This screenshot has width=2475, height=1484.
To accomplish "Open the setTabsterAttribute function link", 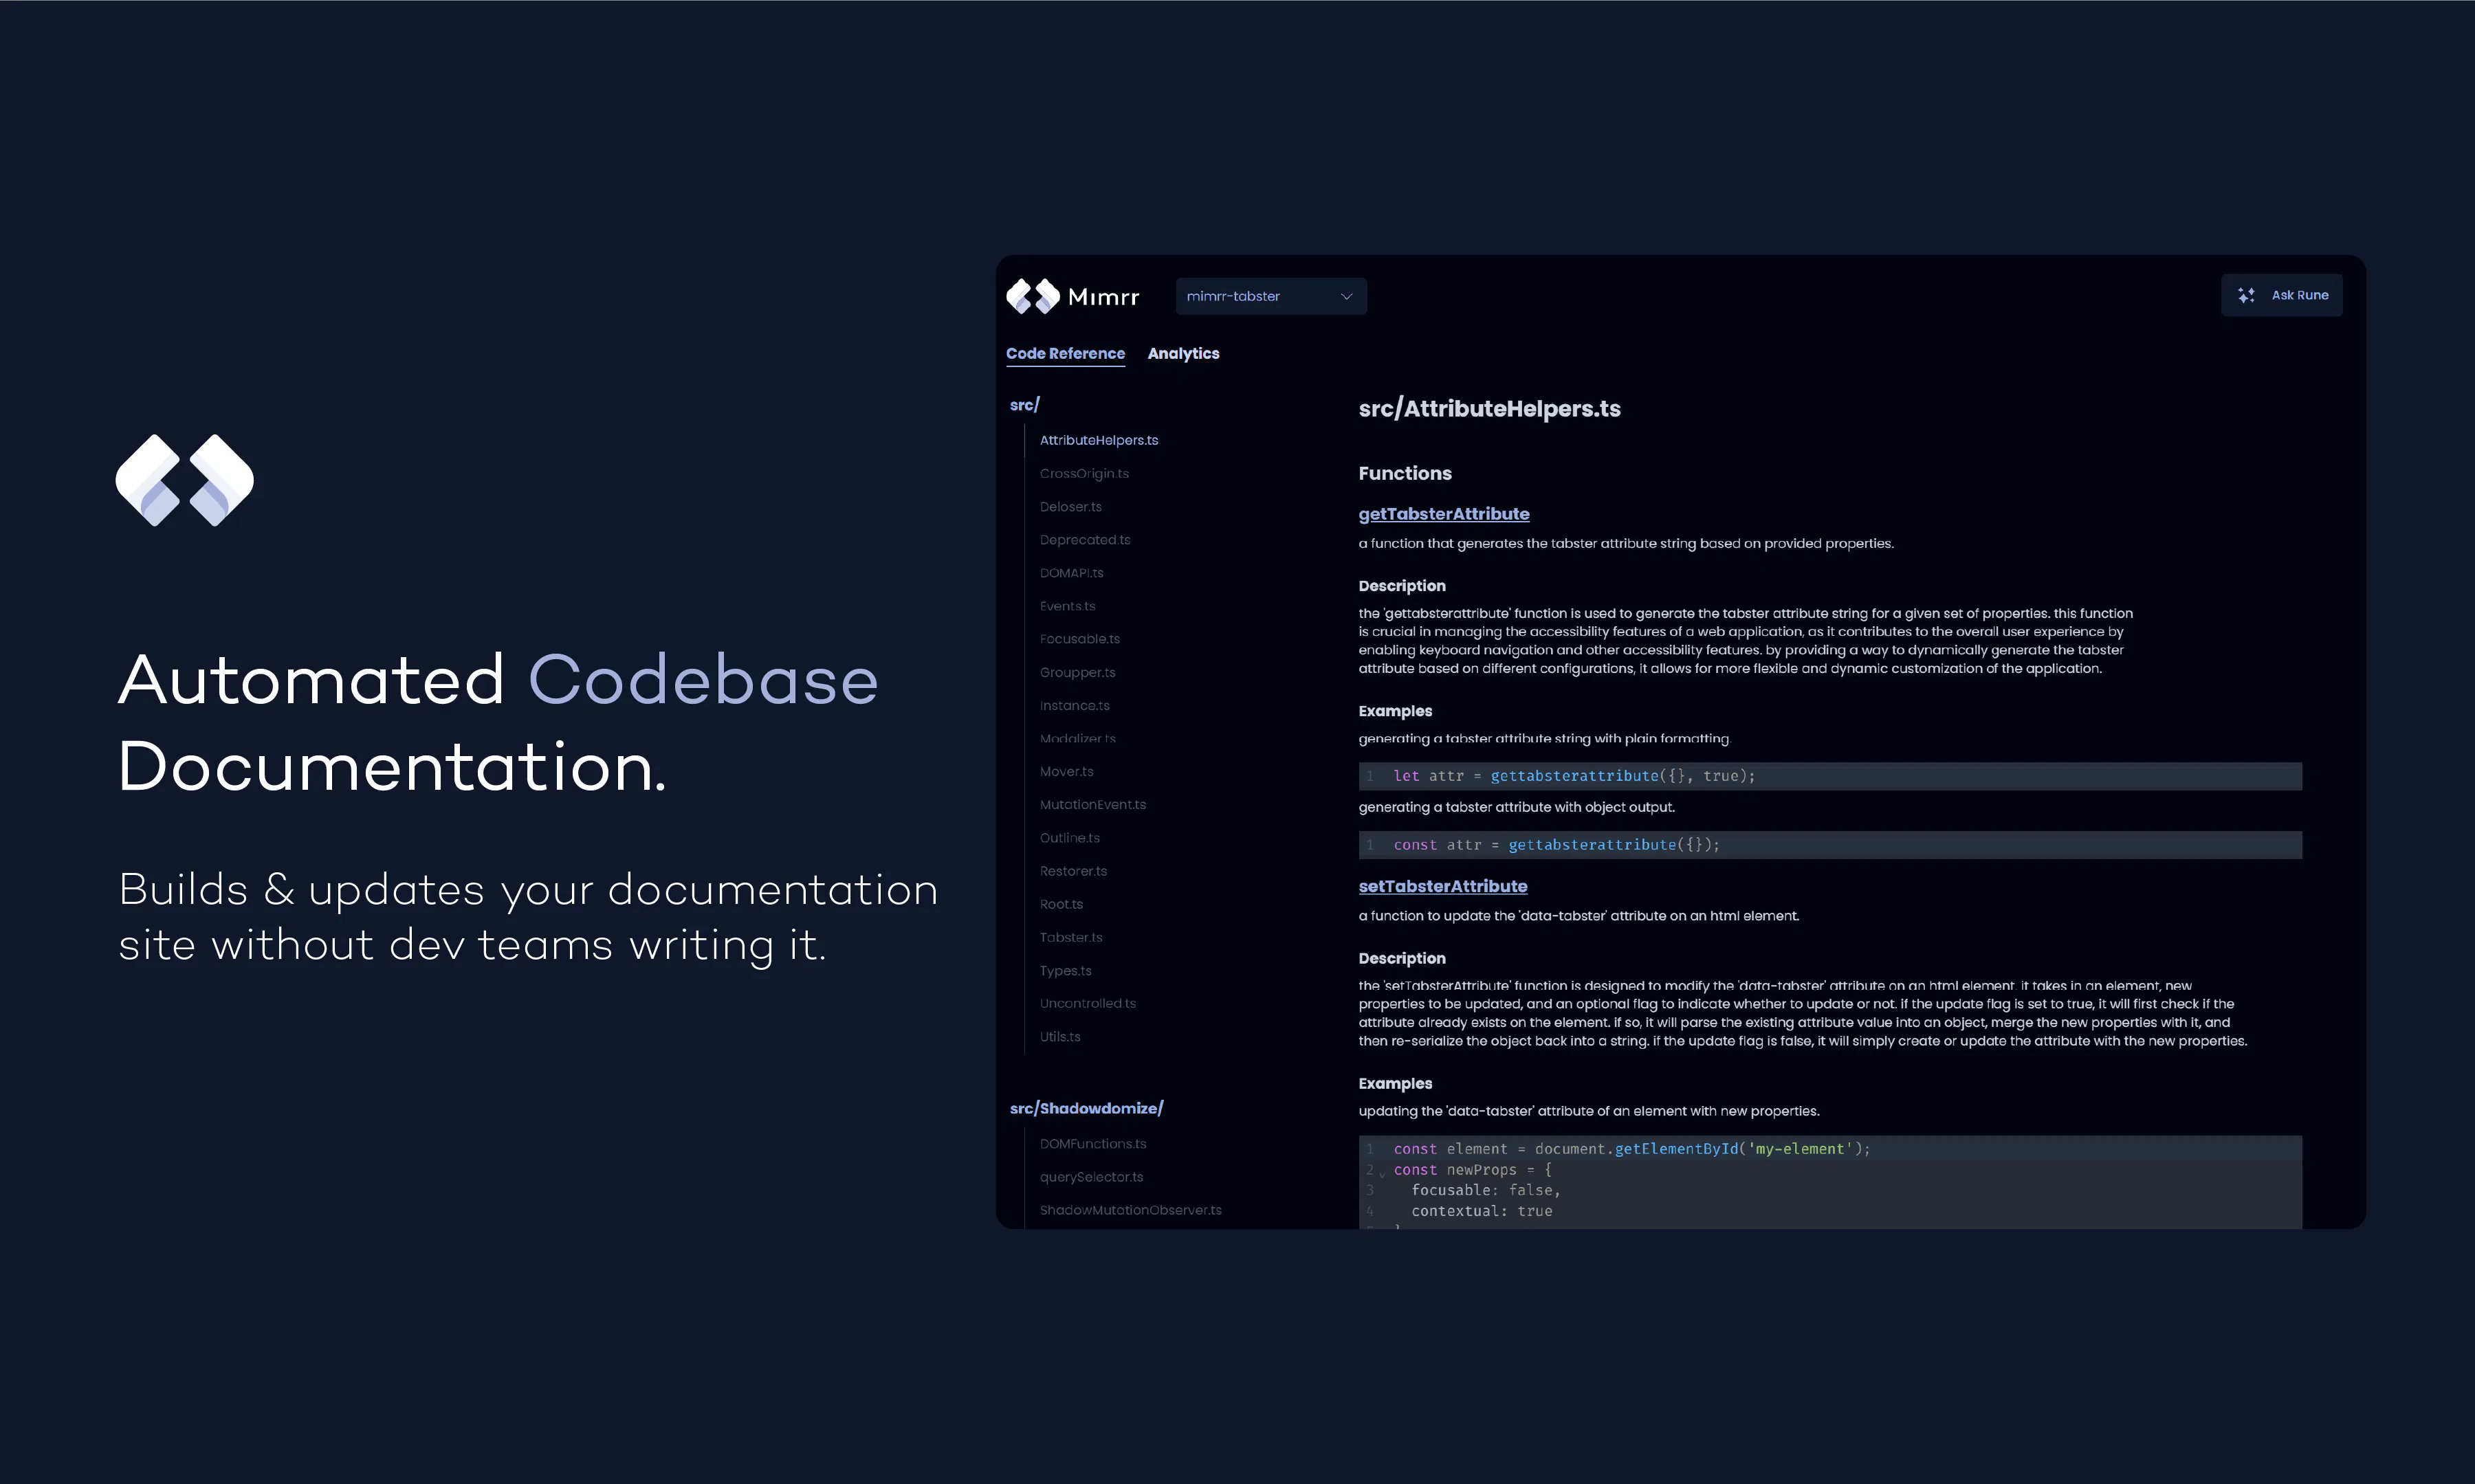I will coord(1442,886).
